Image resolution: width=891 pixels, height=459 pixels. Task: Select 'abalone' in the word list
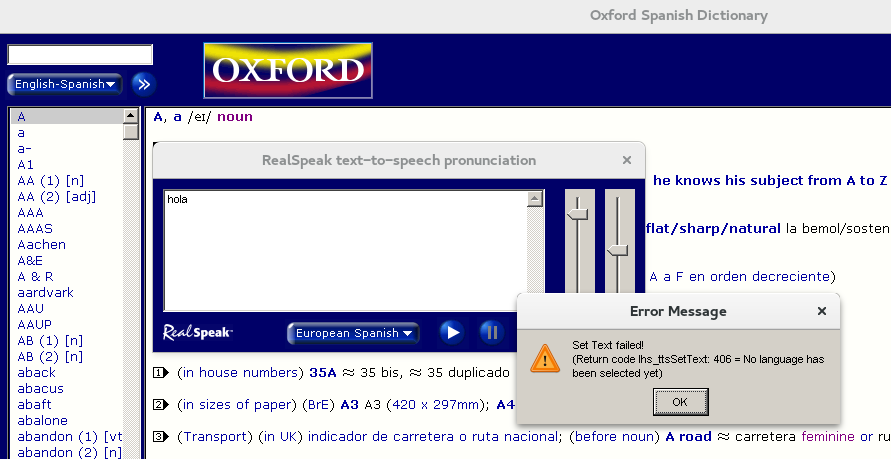click(x=43, y=420)
